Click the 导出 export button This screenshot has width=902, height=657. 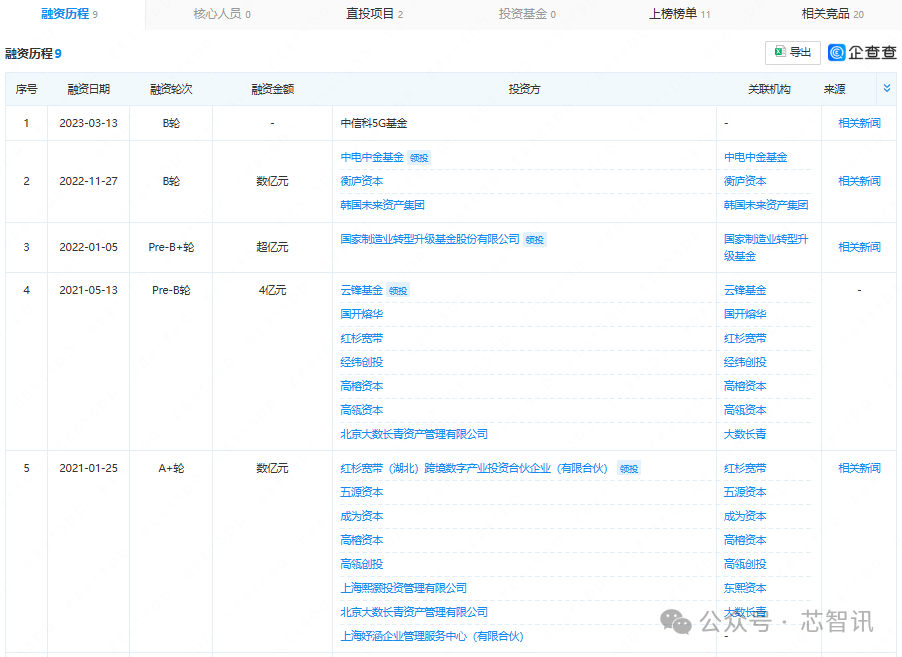pos(793,53)
